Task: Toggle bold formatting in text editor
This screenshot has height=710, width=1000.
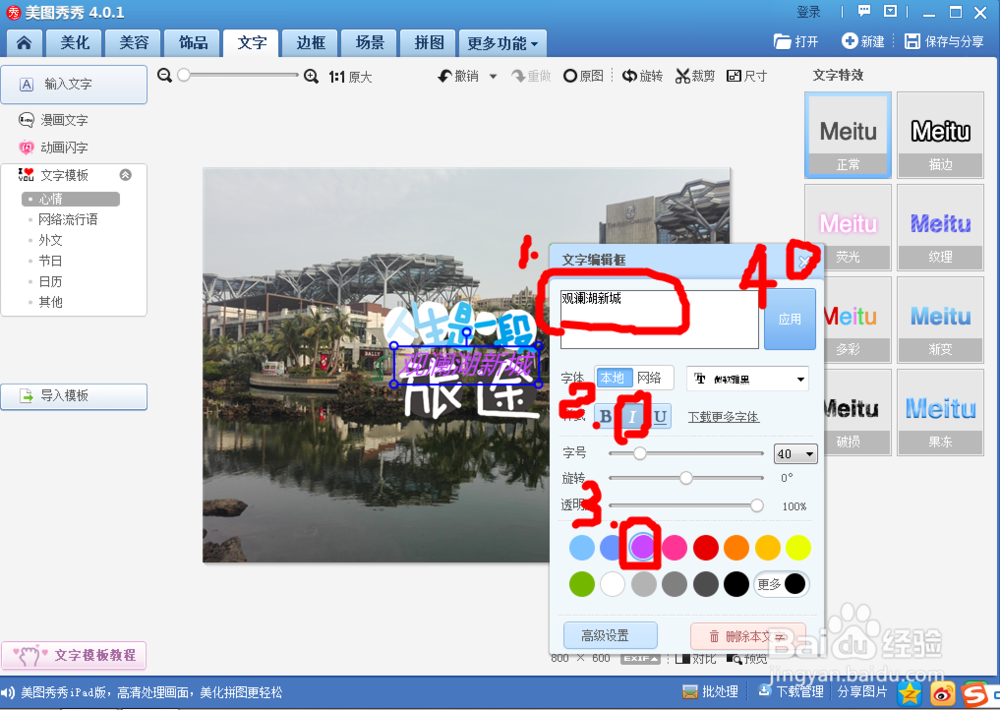Action: pos(608,415)
